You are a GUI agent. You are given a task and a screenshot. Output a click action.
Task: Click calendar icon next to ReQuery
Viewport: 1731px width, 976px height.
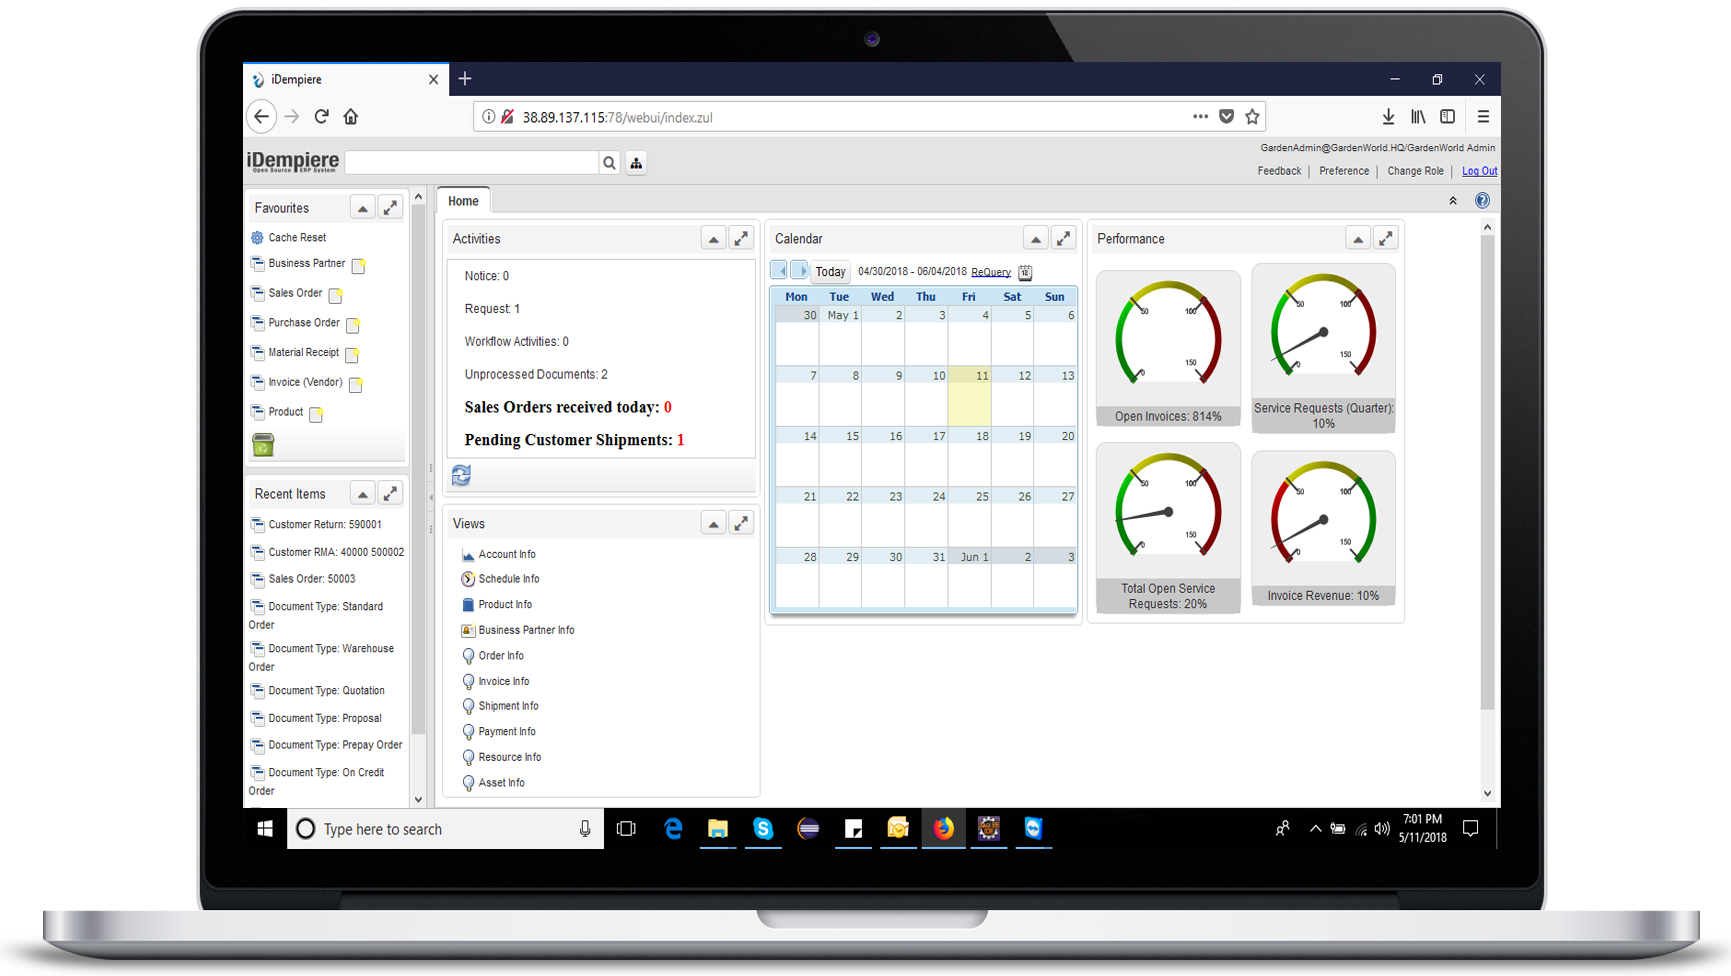click(x=1025, y=272)
